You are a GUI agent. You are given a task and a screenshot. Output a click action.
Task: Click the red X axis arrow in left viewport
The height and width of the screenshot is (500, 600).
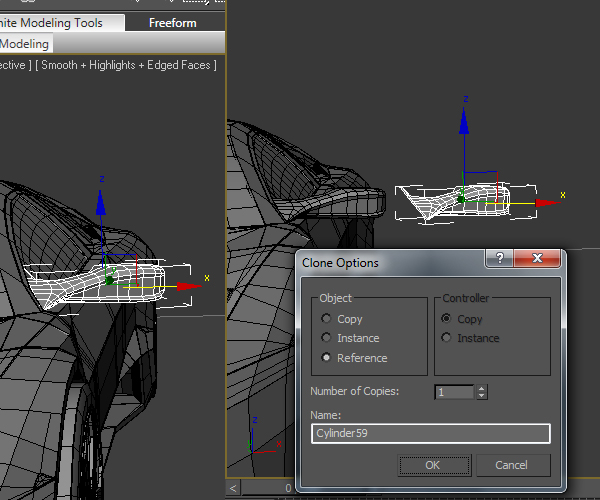[x=188, y=286]
